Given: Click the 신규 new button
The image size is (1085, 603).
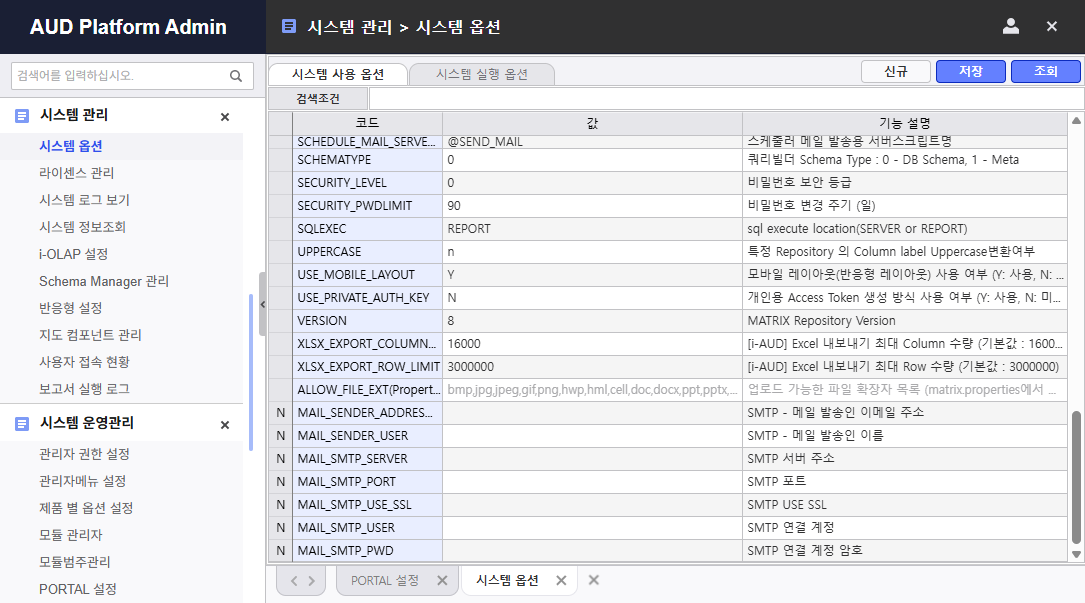Looking at the screenshot, I should click(896, 72).
